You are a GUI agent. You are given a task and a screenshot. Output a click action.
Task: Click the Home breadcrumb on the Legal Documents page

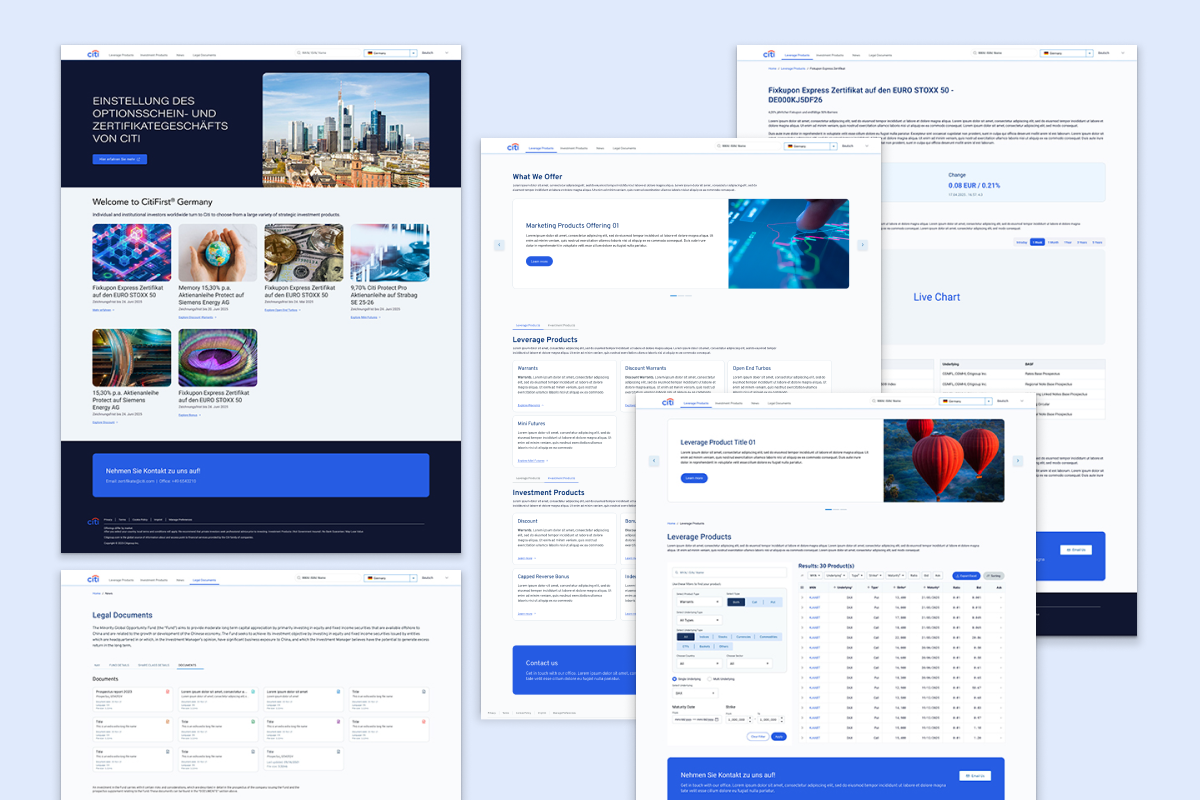[x=96, y=593]
